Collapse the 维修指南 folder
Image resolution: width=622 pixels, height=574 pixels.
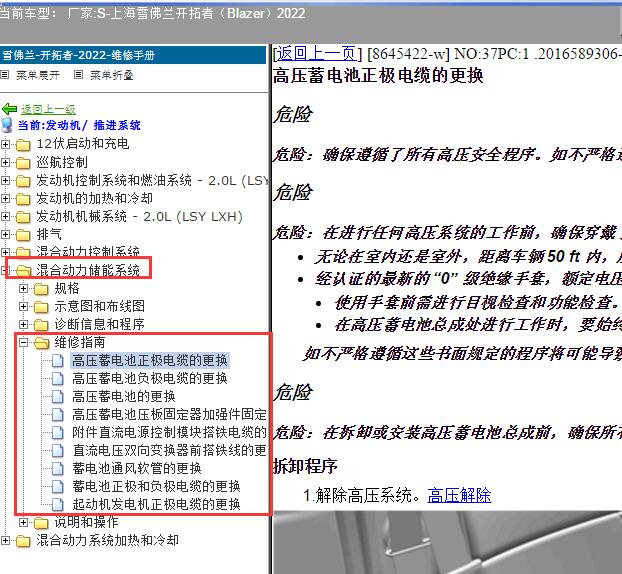click(x=23, y=342)
